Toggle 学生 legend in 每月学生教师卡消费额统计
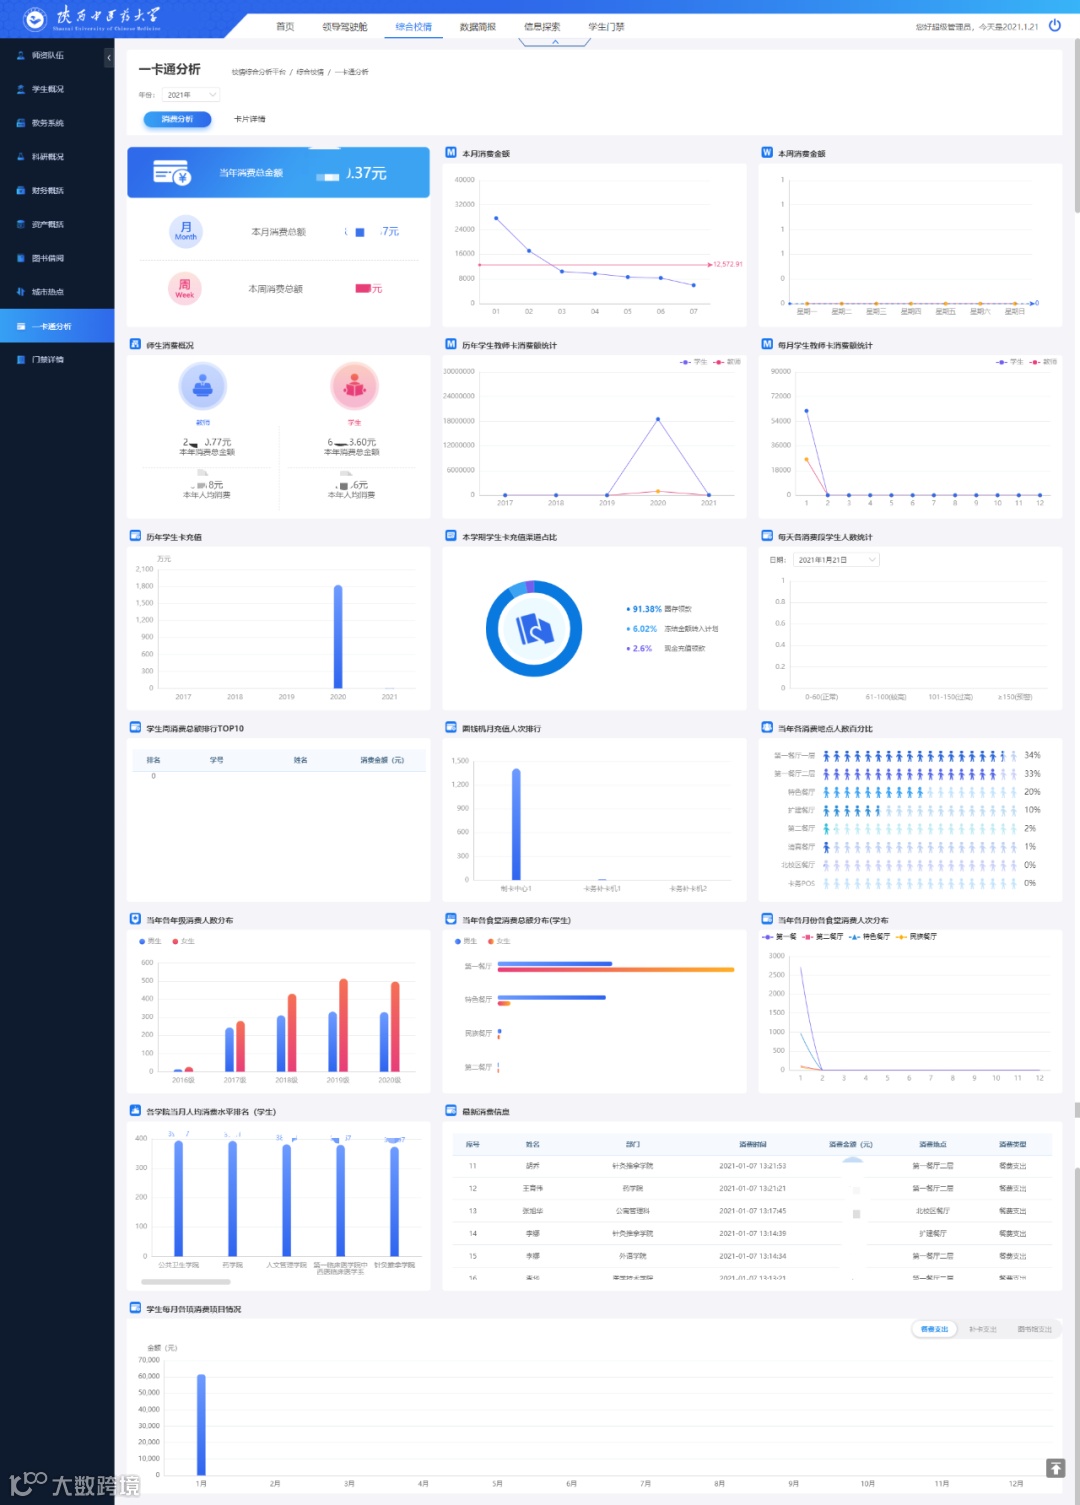The width and height of the screenshot is (1080, 1505). click(x=1010, y=362)
